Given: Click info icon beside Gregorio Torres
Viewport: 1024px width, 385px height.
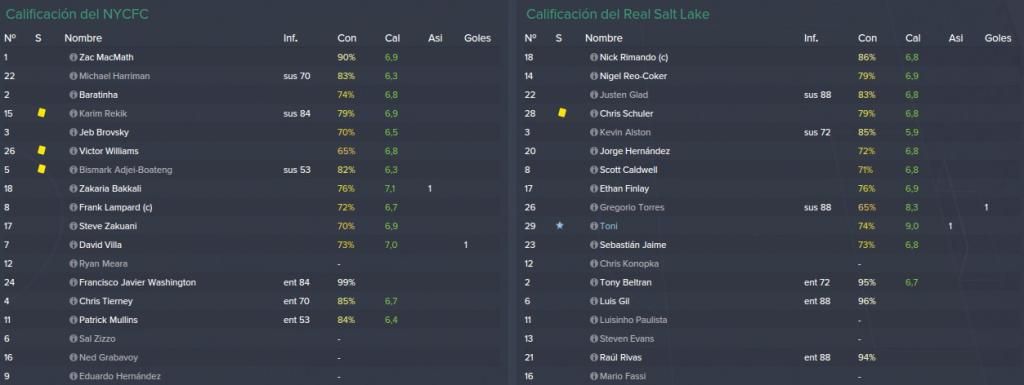Looking at the screenshot, I should point(594,208).
